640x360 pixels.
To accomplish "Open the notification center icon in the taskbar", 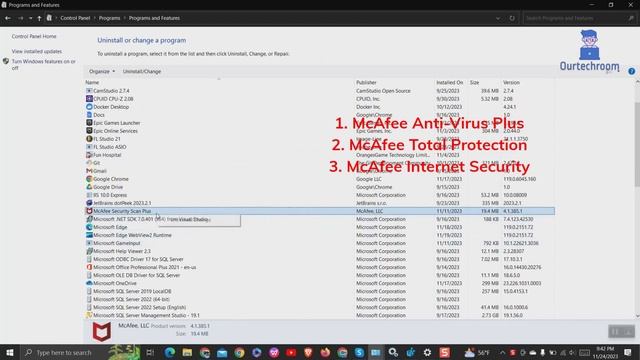I will coord(627,352).
